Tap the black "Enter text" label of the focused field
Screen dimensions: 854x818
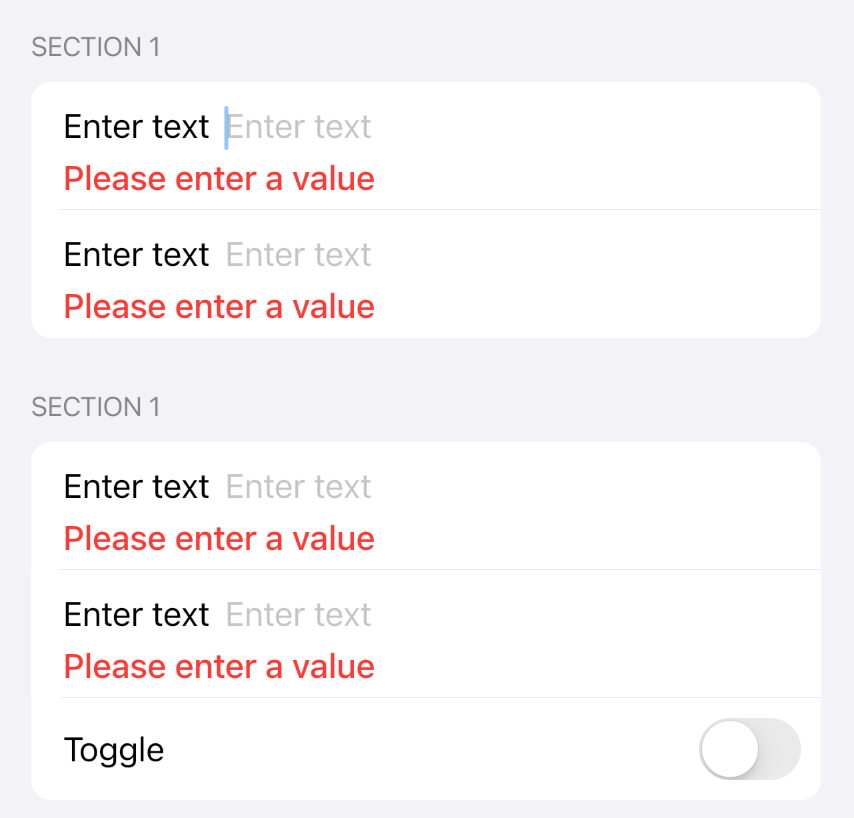coord(136,127)
